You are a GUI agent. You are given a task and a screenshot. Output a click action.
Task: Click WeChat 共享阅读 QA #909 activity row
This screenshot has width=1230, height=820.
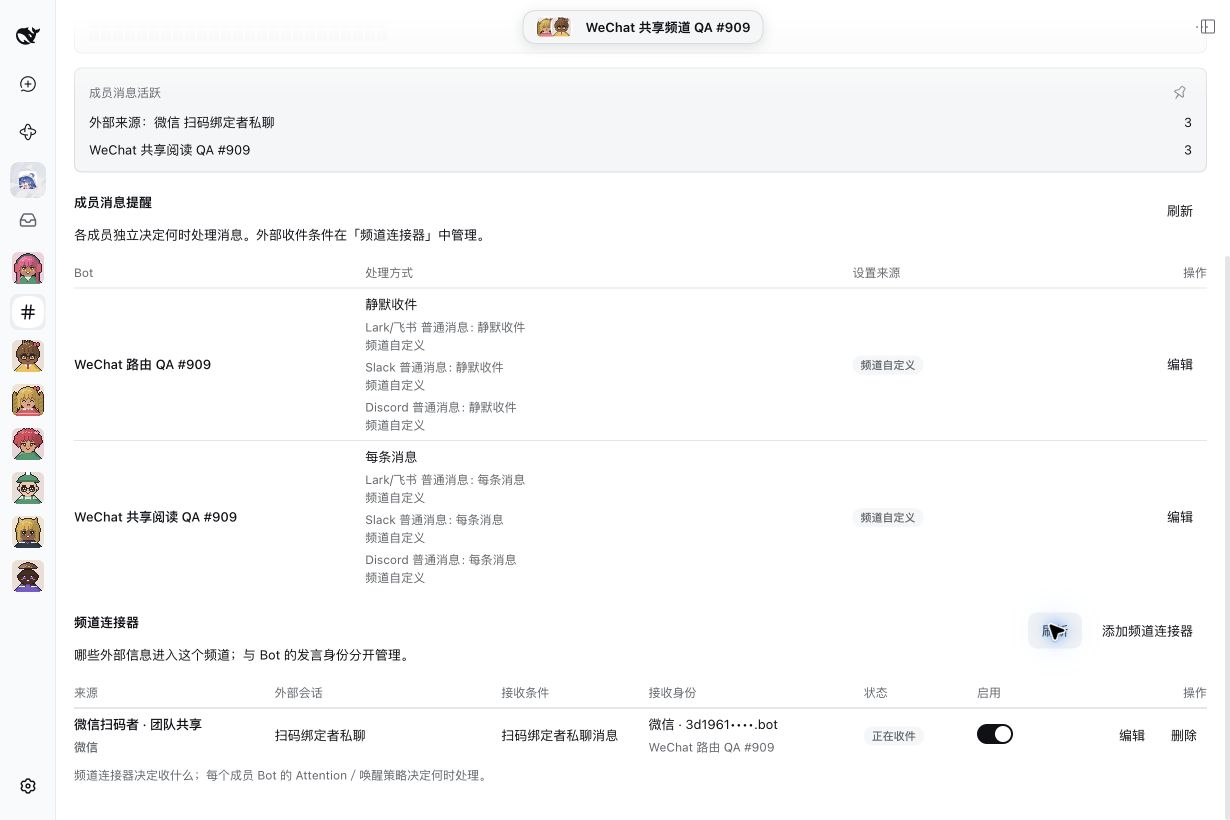click(640, 150)
